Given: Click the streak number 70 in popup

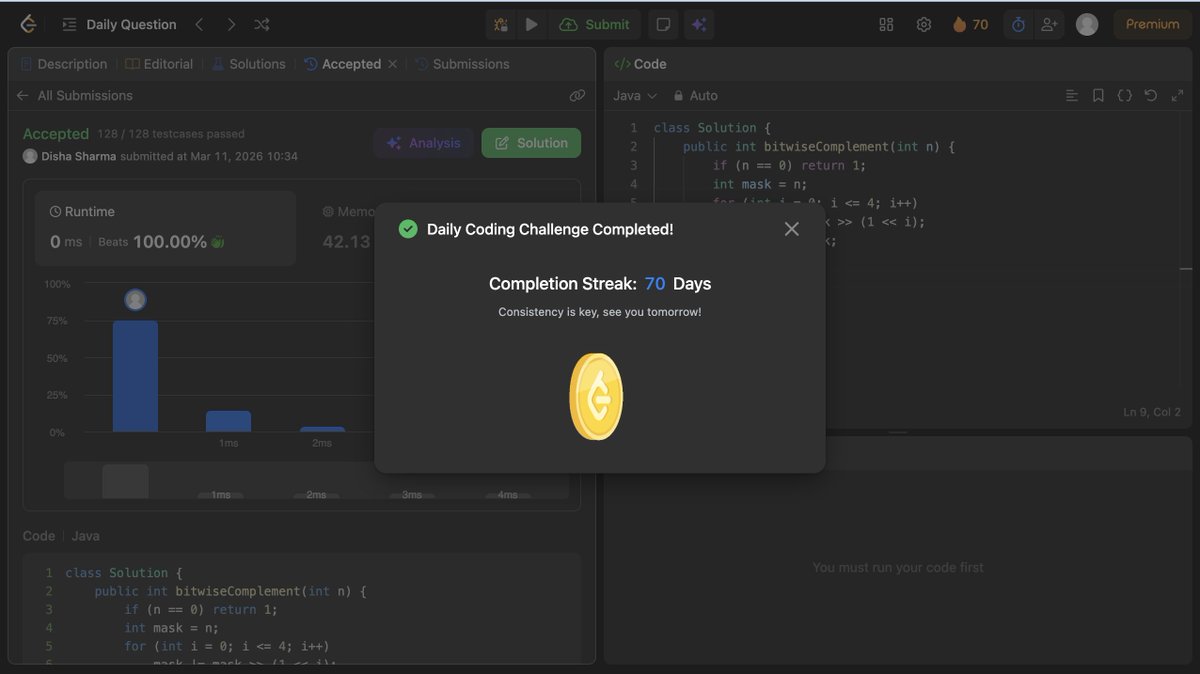Looking at the screenshot, I should (x=655, y=284).
